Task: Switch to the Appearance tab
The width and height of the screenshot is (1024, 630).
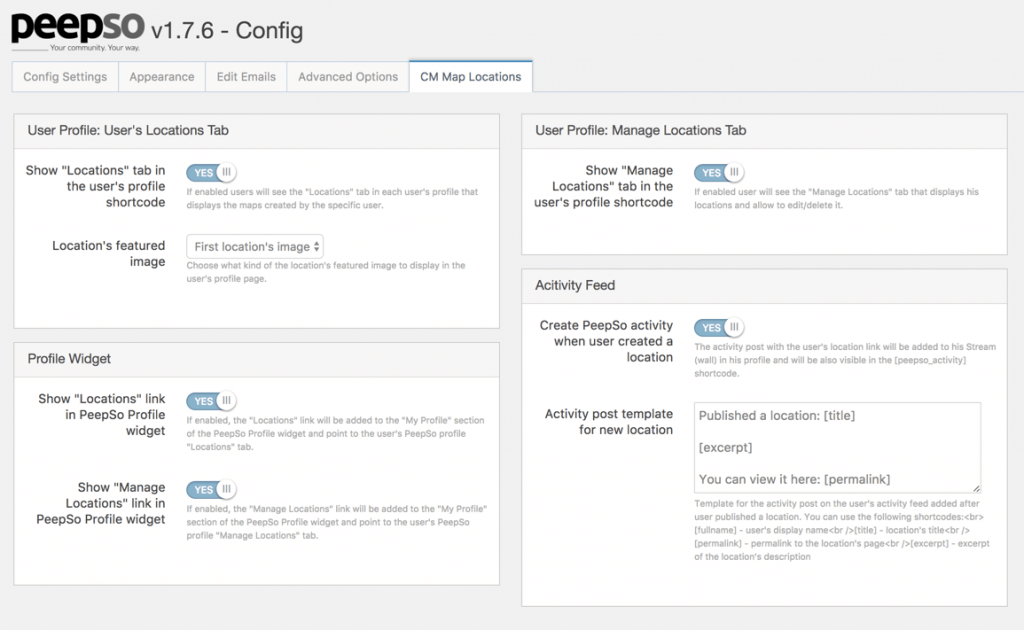Action: (x=162, y=77)
